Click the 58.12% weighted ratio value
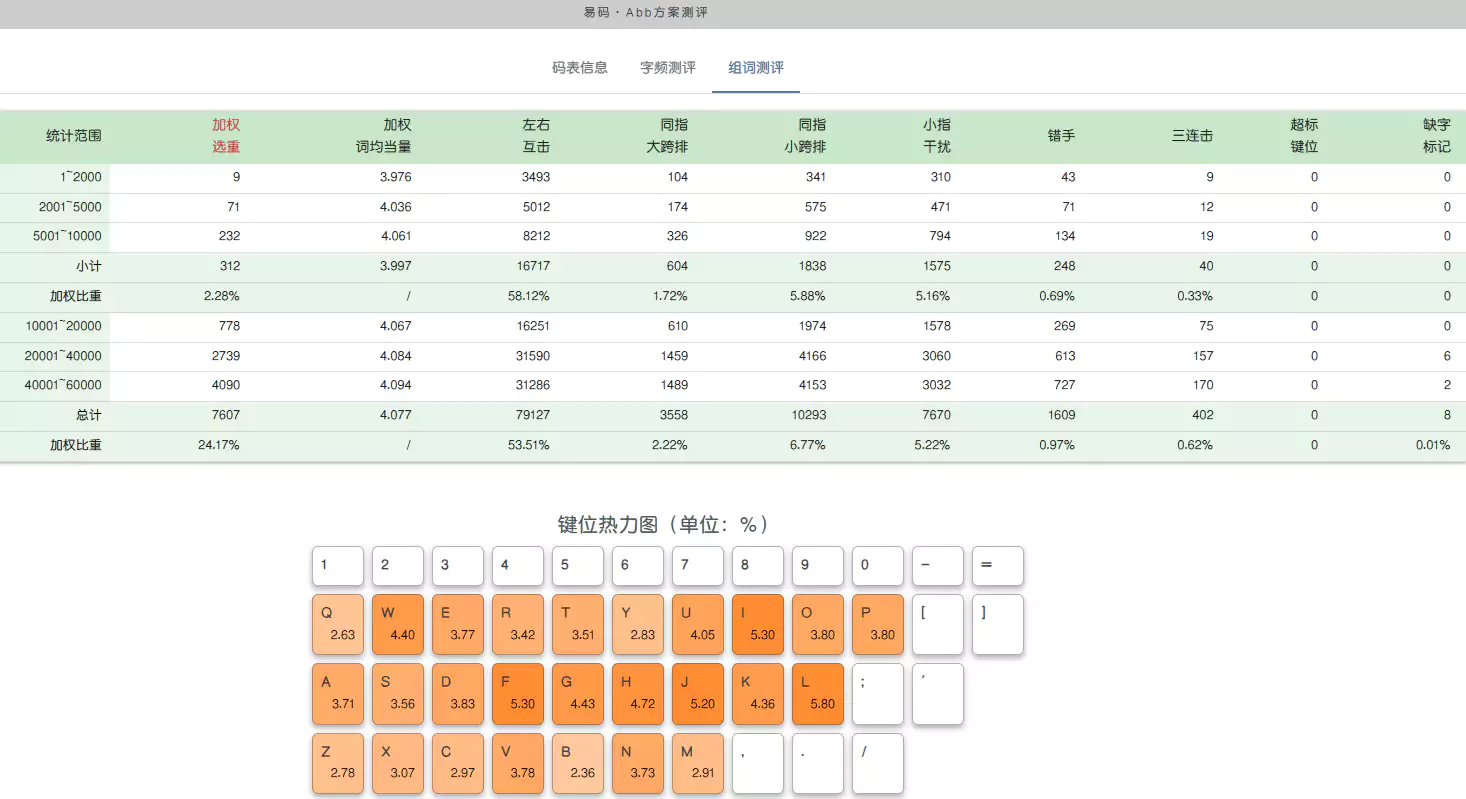 point(529,296)
